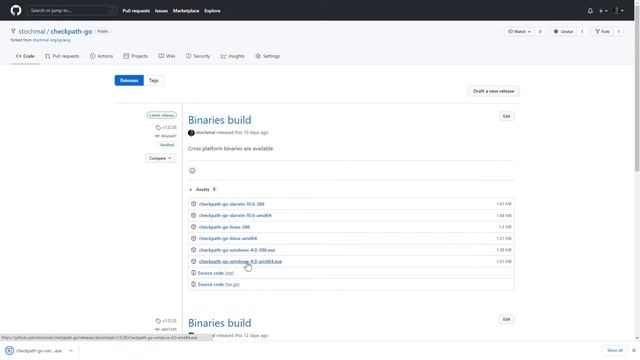640x360 pixels.
Task: Open the first Binaries build release title
Action: coord(220,120)
